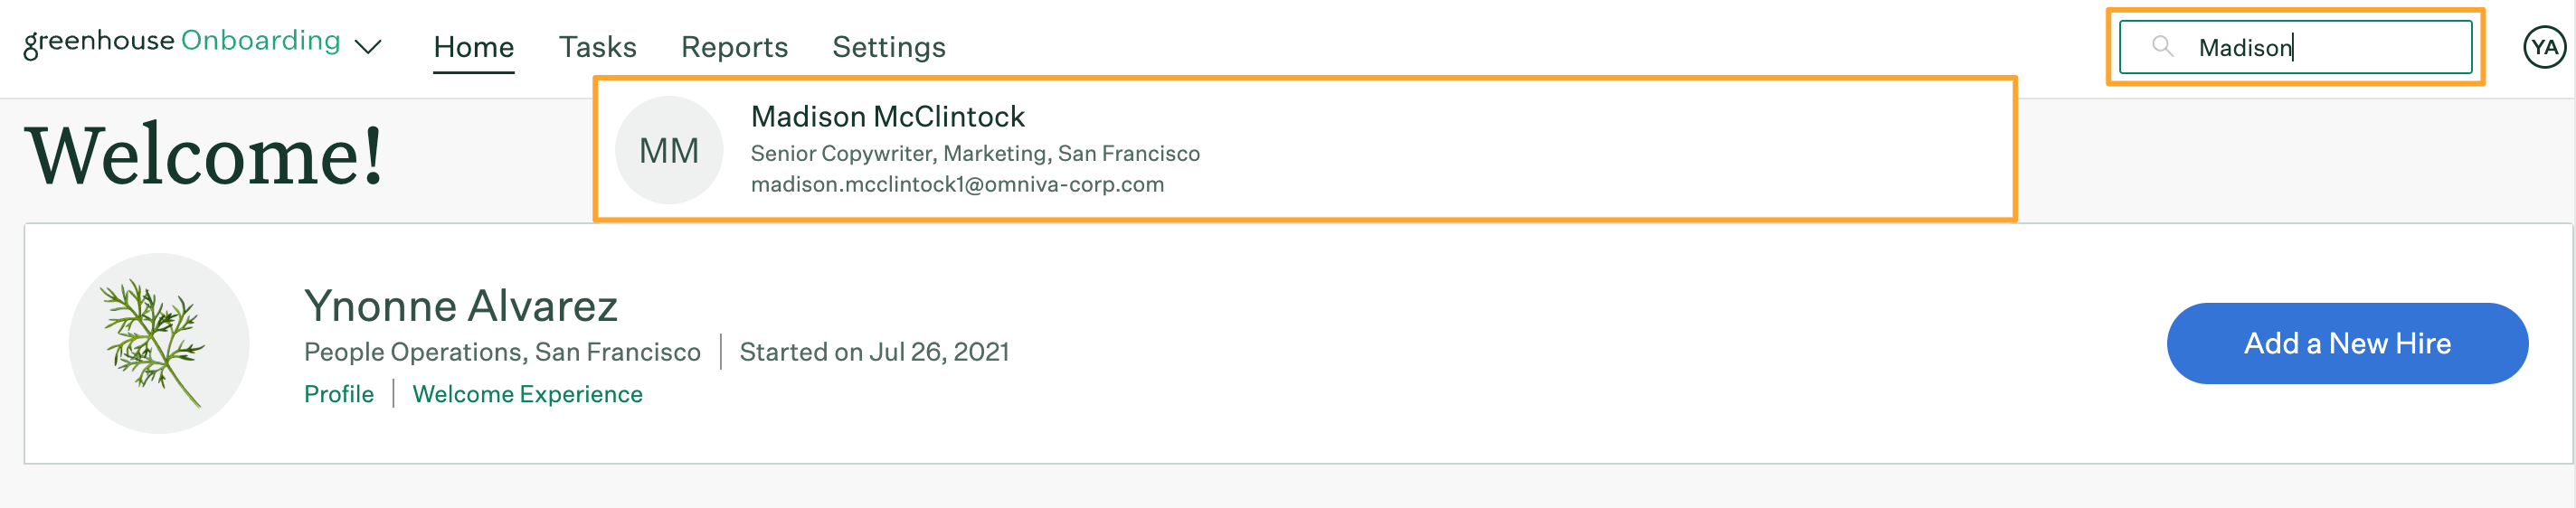Viewport: 2576px width, 508px height.
Task: Open the YA user avatar menu
Action: click(x=2544, y=47)
